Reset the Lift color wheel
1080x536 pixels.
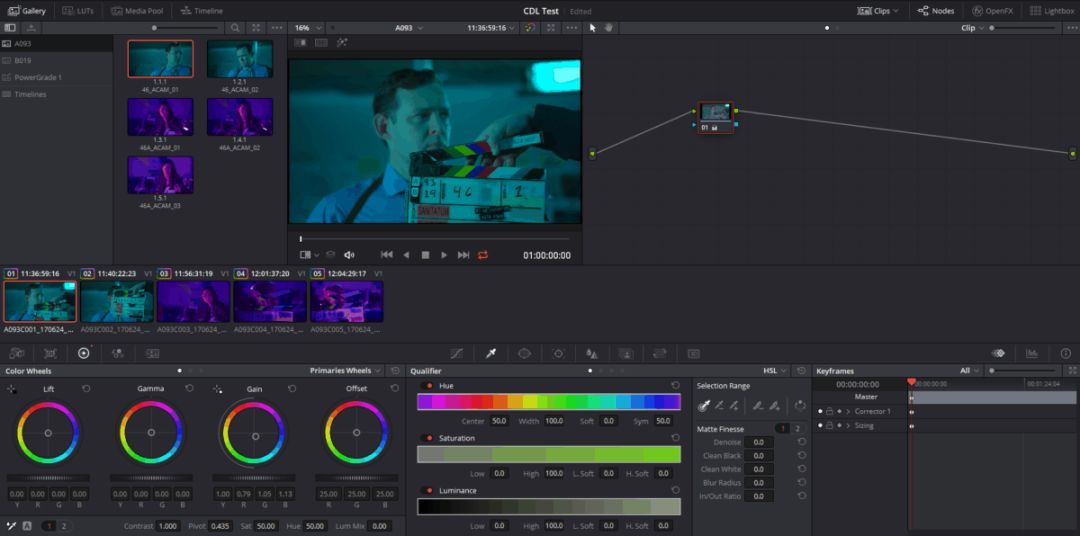[86, 388]
